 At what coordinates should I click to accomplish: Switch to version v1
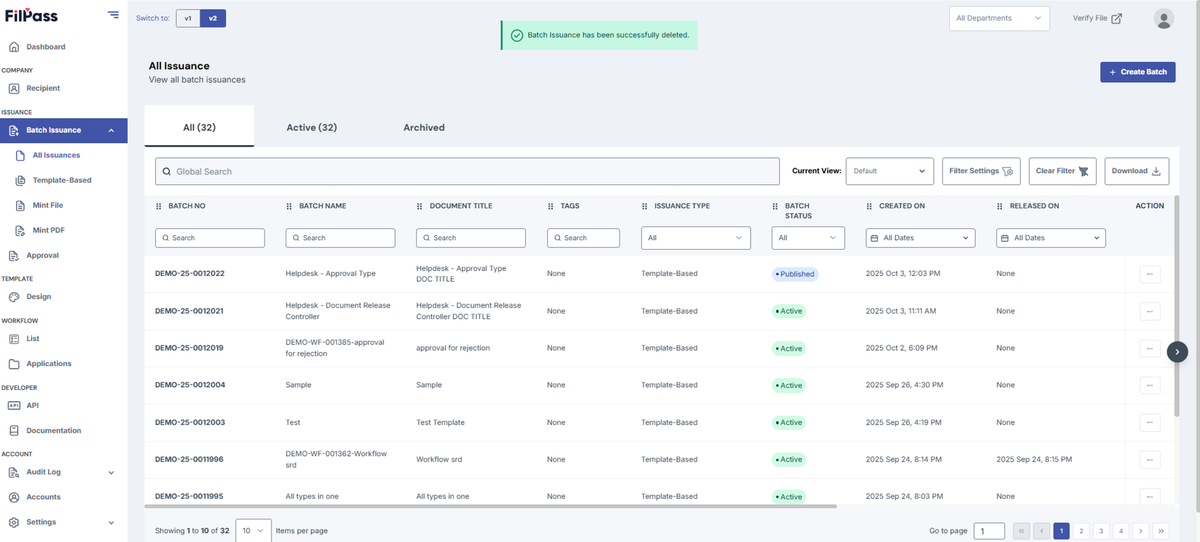pyautogui.click(x=188, y=18)
